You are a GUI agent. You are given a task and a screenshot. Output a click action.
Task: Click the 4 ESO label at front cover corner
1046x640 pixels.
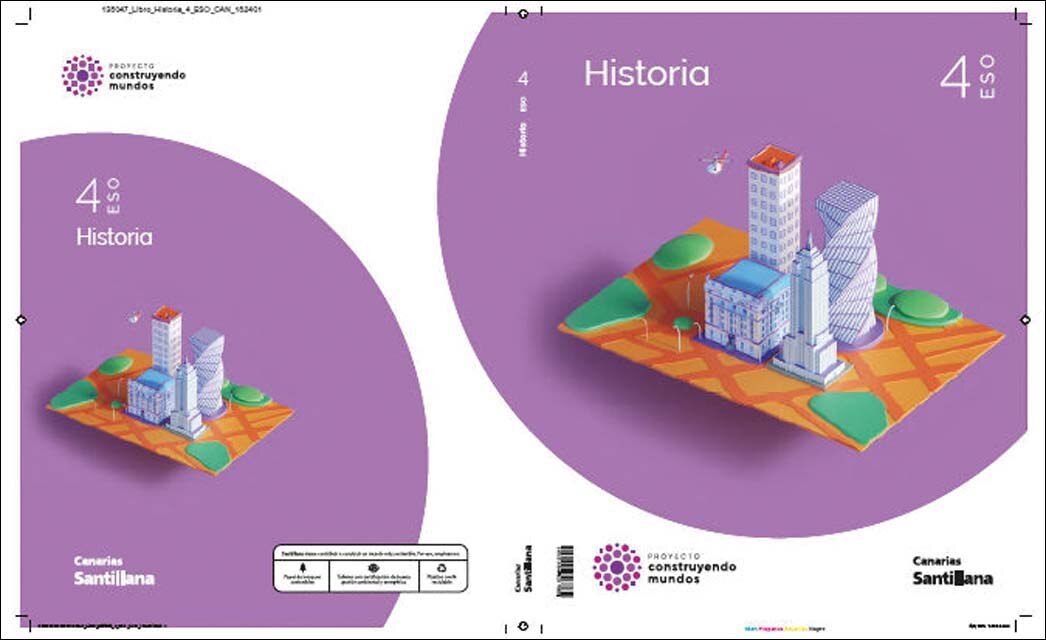click(968, 77)
